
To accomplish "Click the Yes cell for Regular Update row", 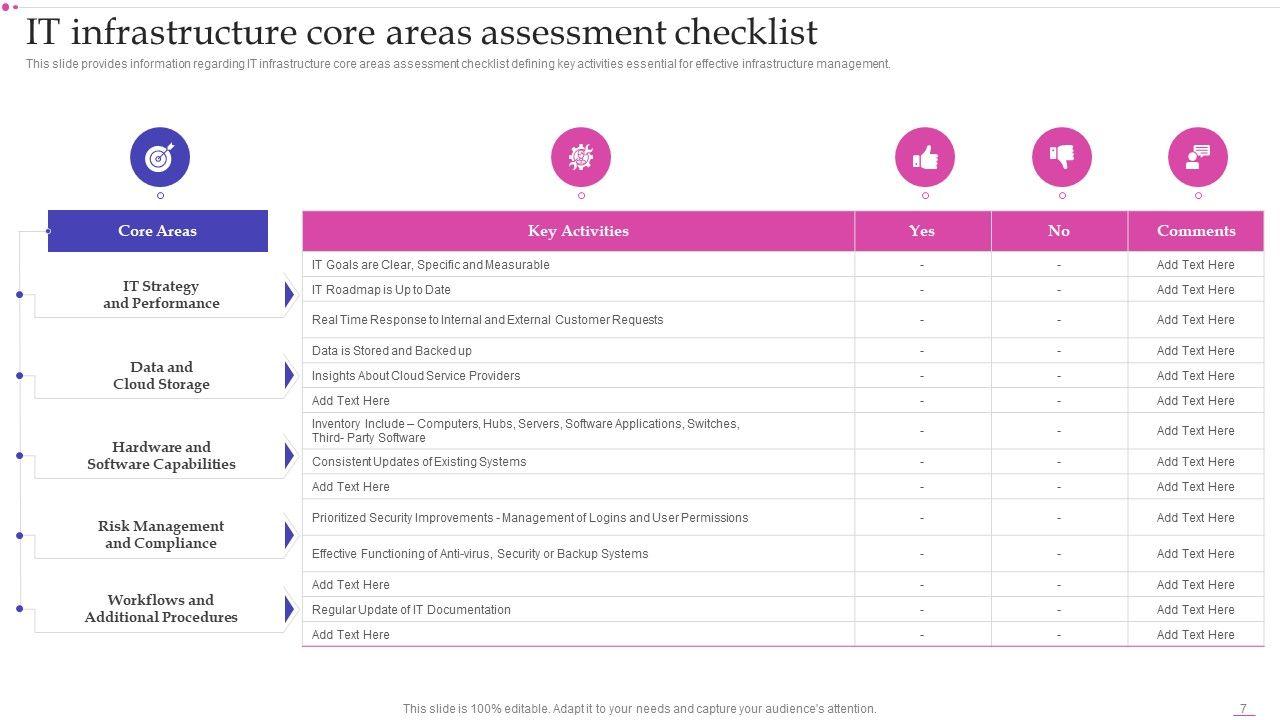I will pos(922,610).
